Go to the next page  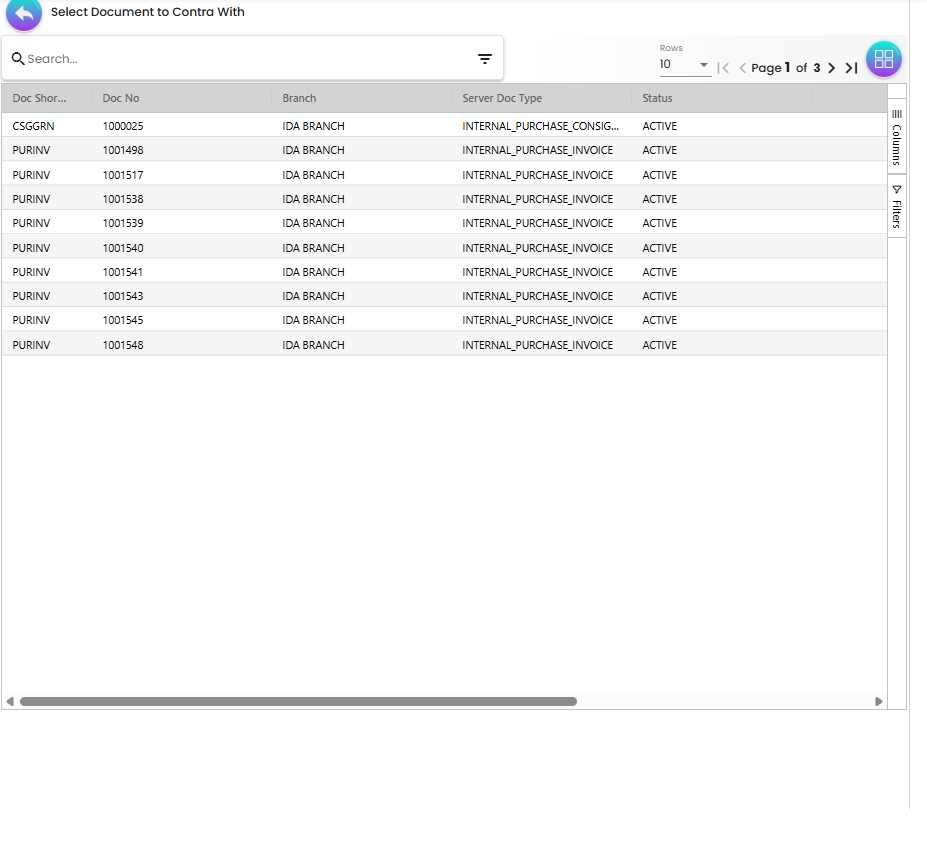[x=832, y=68]
